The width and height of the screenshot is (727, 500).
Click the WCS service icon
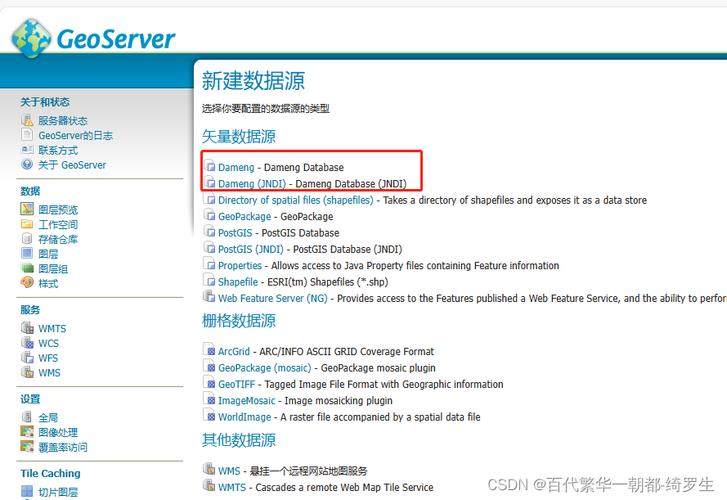27,343
